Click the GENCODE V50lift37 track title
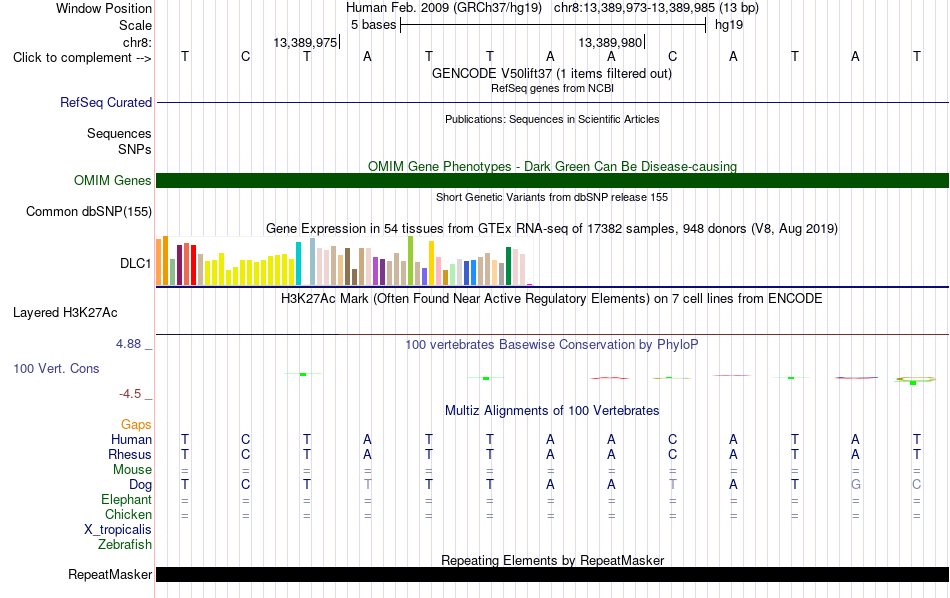Viewport: 950px width, 598px height. [551, 73]
